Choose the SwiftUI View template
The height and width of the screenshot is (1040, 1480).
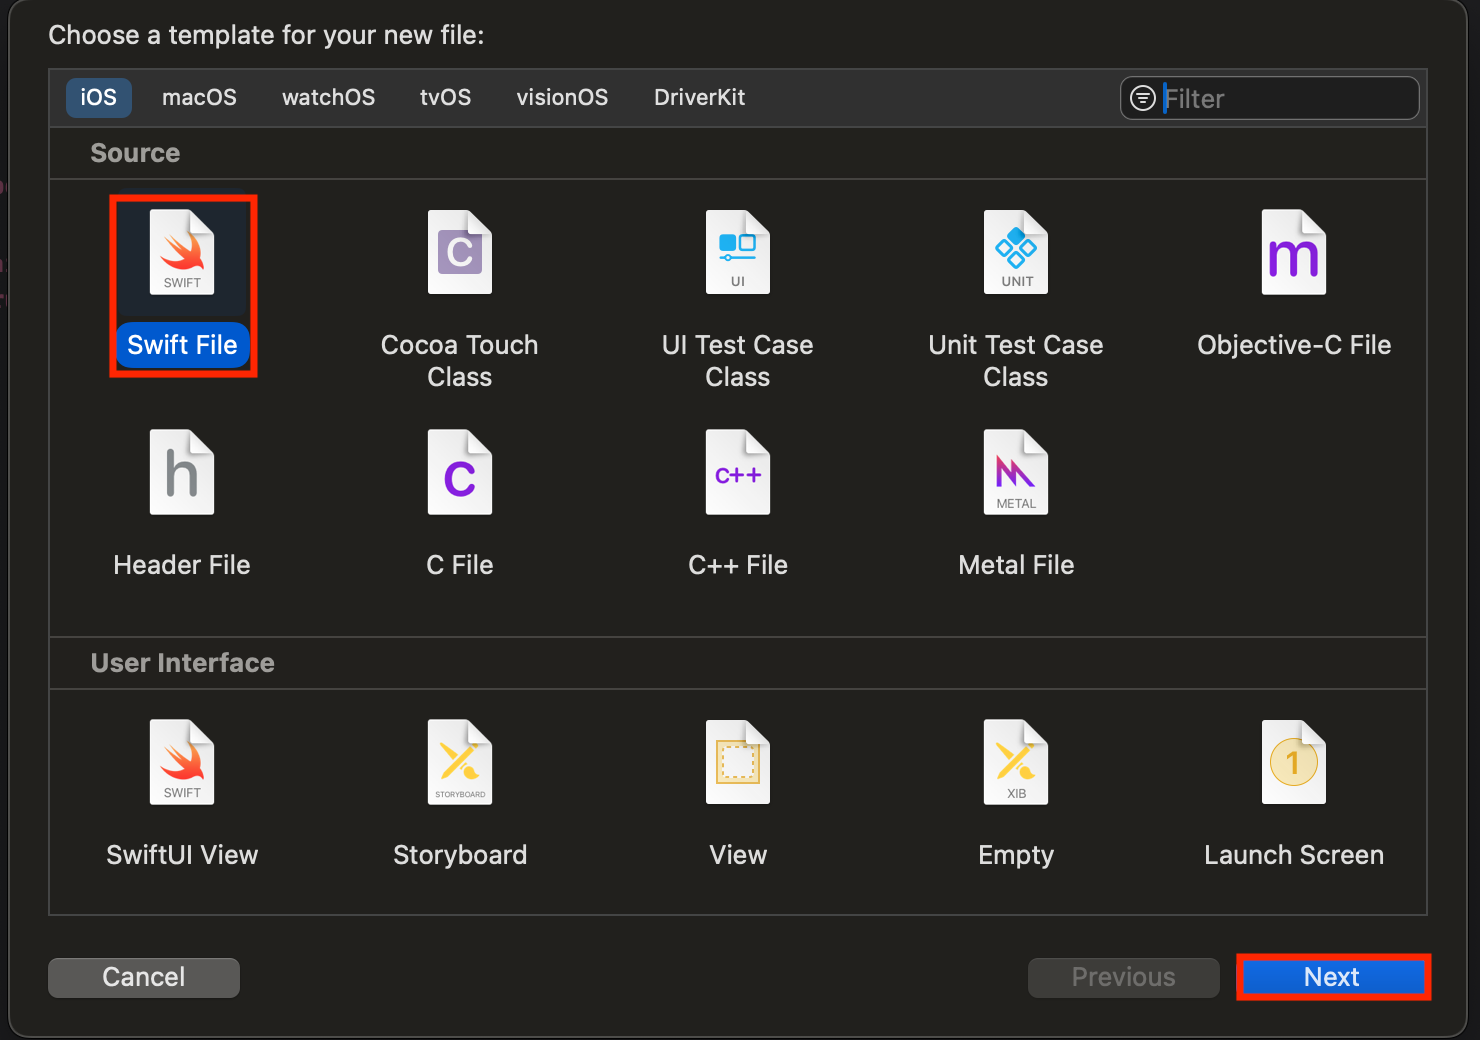tap(182, 763)
